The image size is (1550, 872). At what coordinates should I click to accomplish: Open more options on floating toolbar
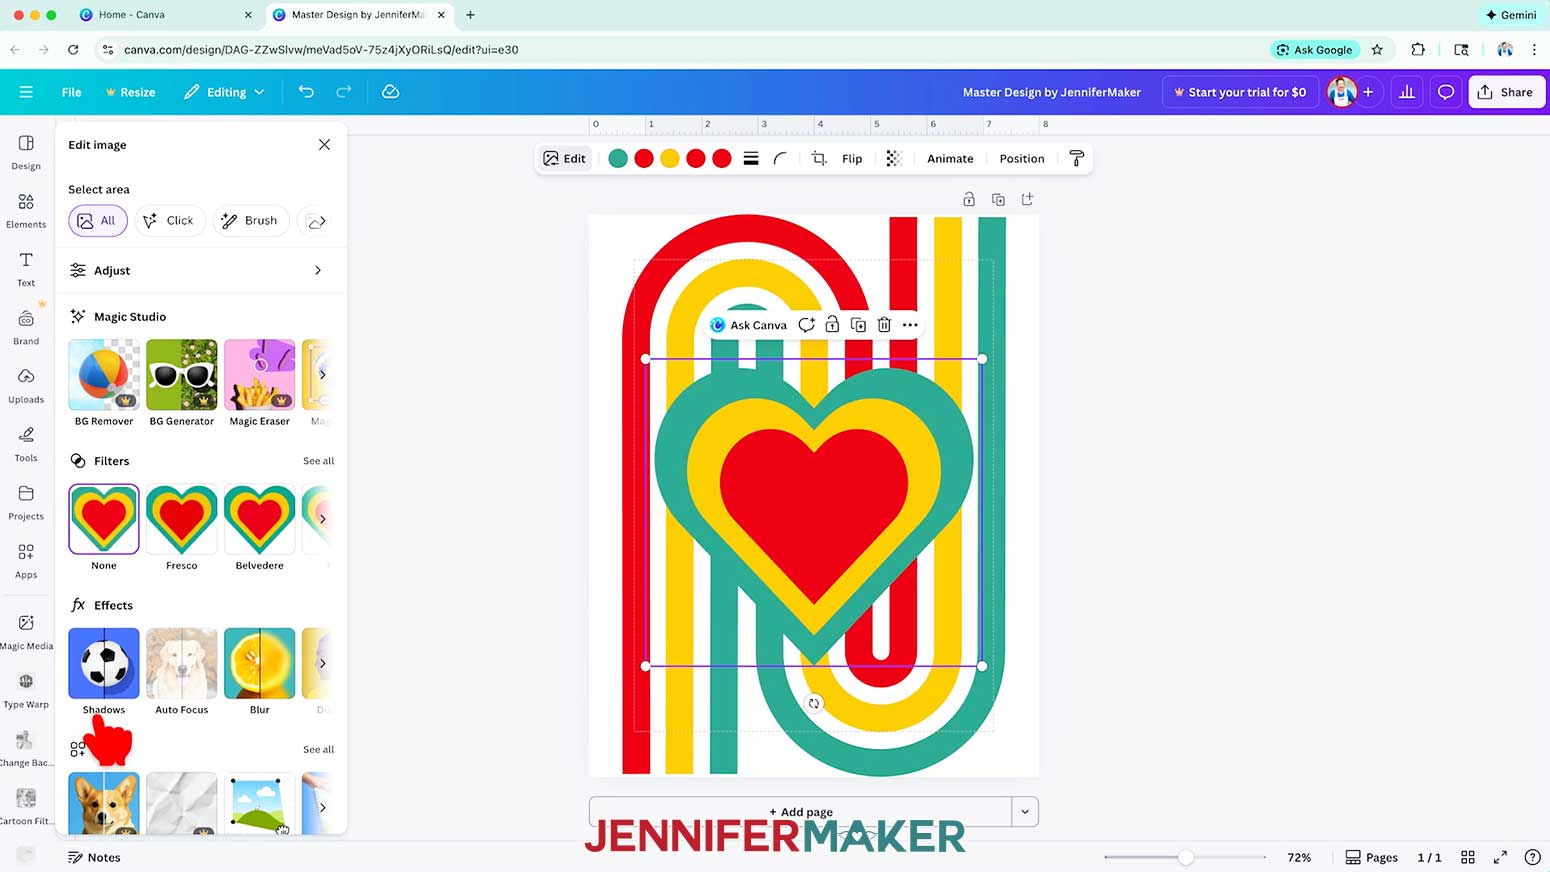coord(910,325)
